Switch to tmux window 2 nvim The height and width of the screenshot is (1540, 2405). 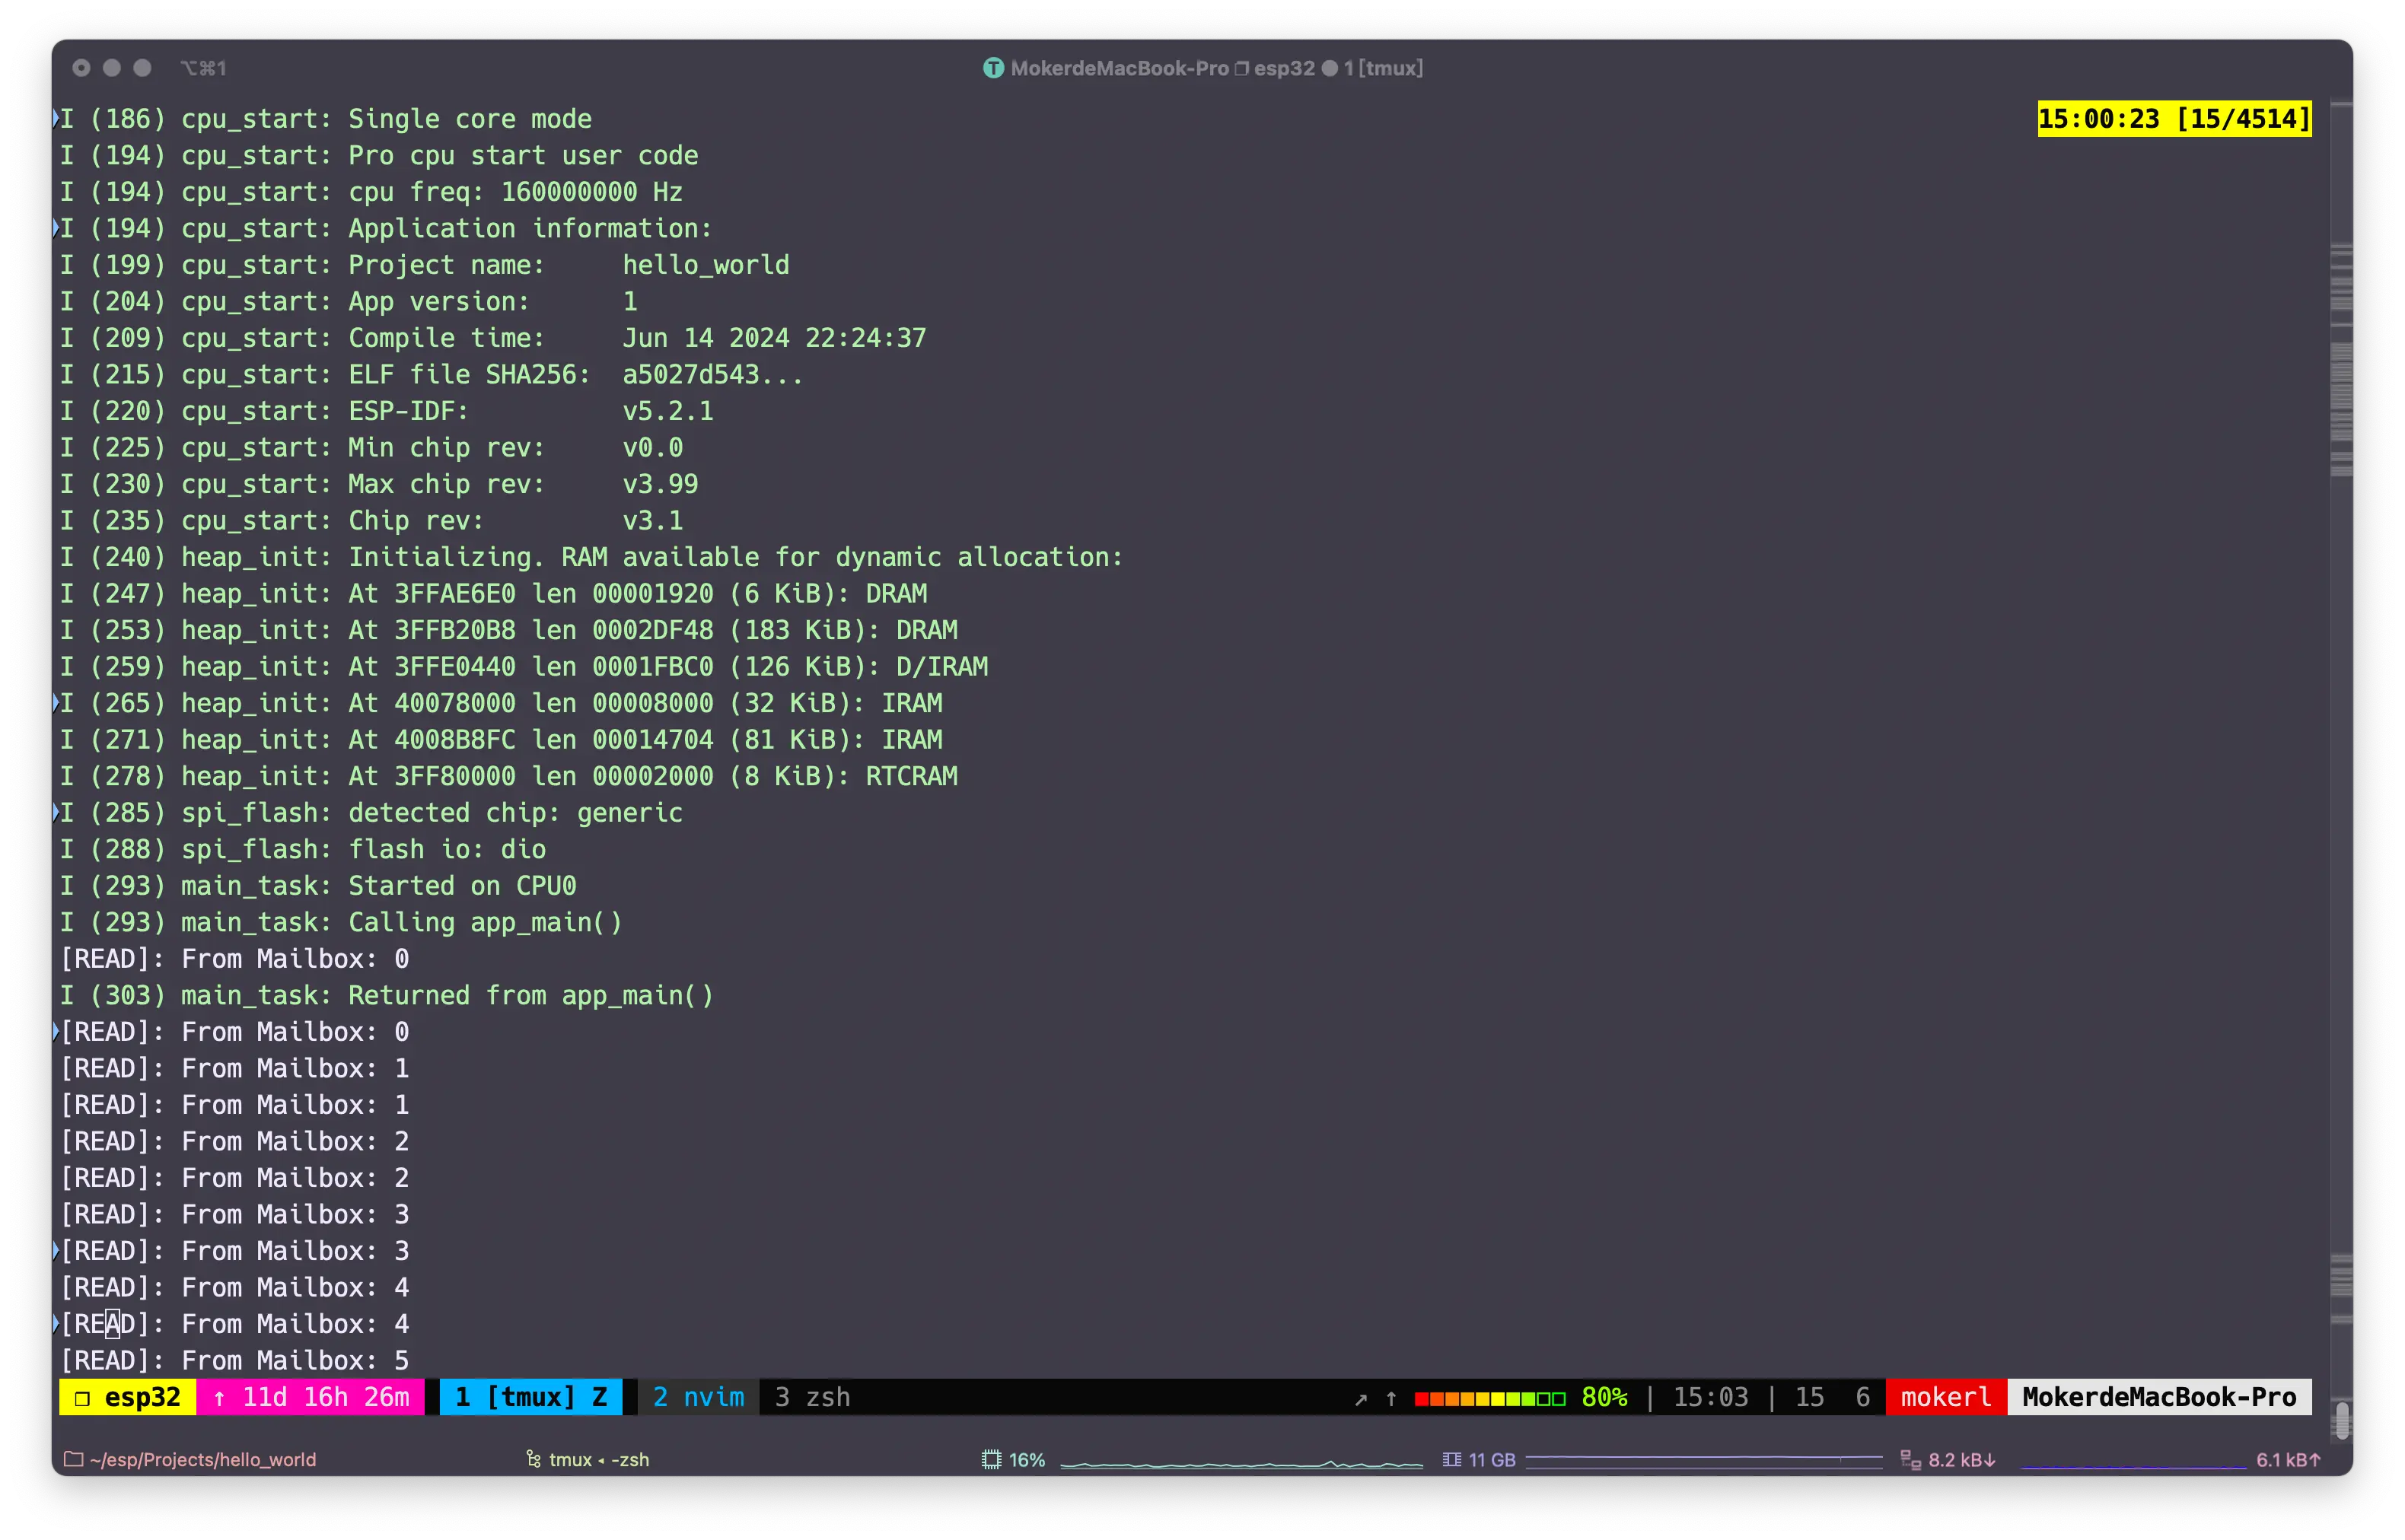pyautogui.click(x=698, y=1397)
